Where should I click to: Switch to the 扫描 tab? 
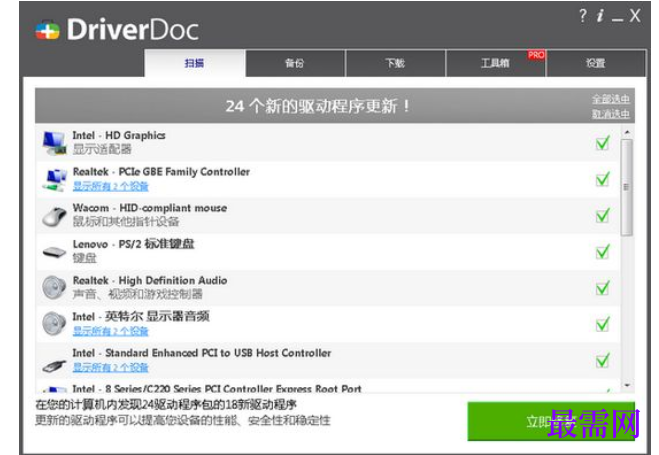coord(195,63)
